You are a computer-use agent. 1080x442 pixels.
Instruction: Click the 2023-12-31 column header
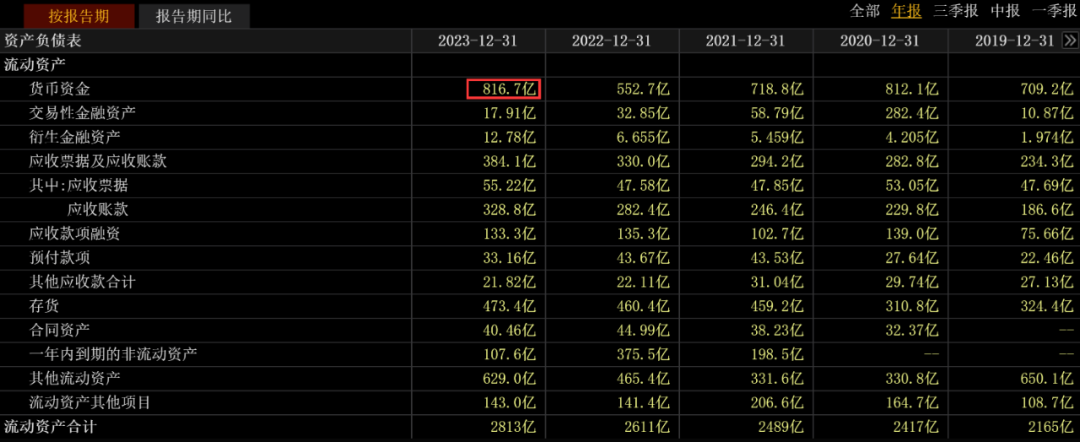point(477,41)
